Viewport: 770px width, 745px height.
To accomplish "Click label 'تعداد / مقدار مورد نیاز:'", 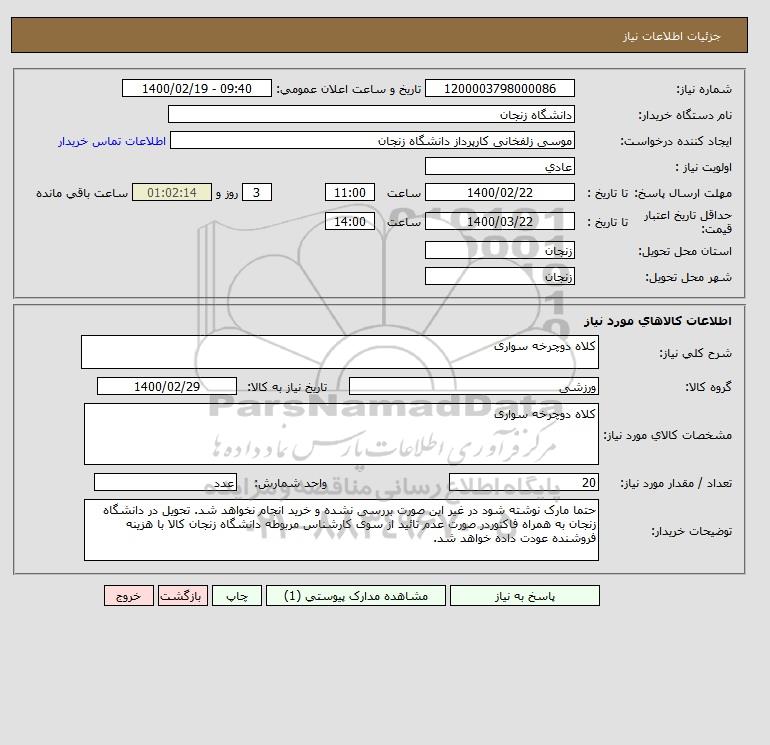I will (x=676, y=483).
